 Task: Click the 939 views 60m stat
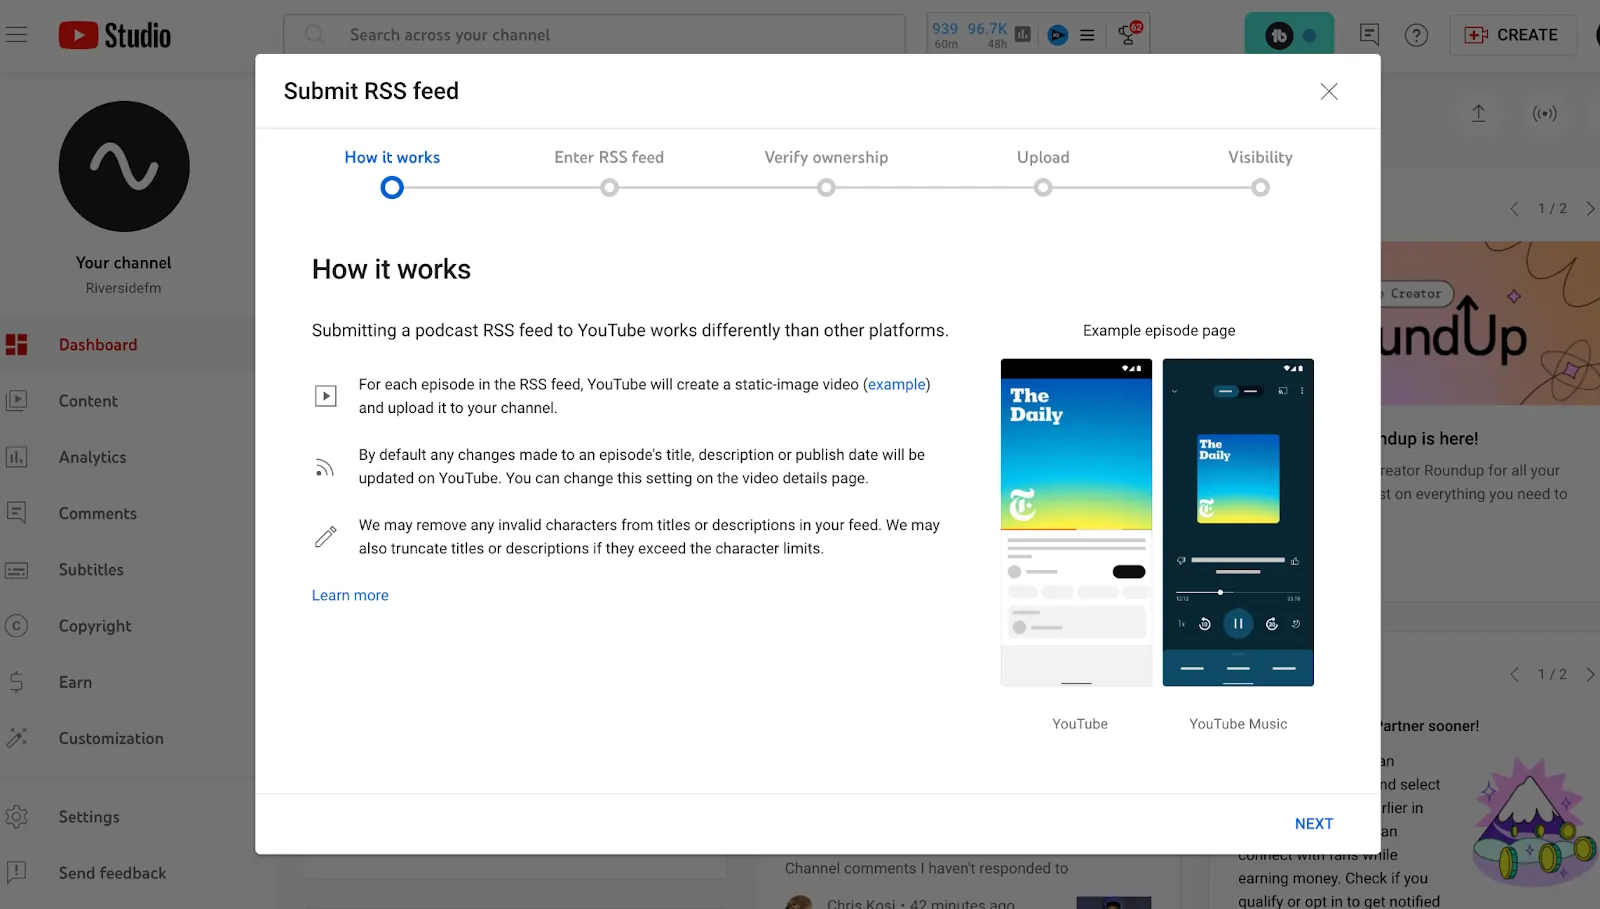(x=945, y=35)
